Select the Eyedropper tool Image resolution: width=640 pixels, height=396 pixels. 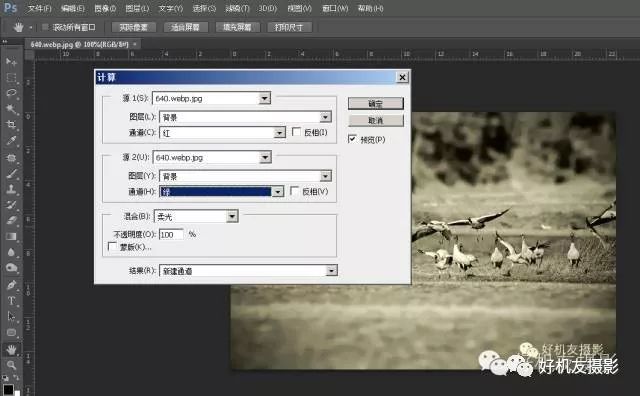coord(11,141)
